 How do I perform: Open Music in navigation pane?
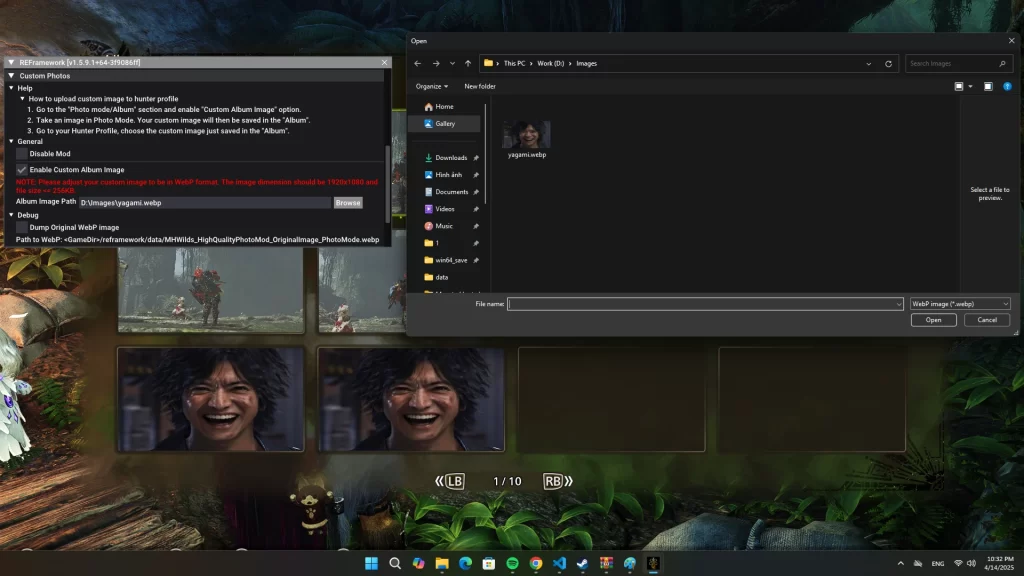(444, 226)
